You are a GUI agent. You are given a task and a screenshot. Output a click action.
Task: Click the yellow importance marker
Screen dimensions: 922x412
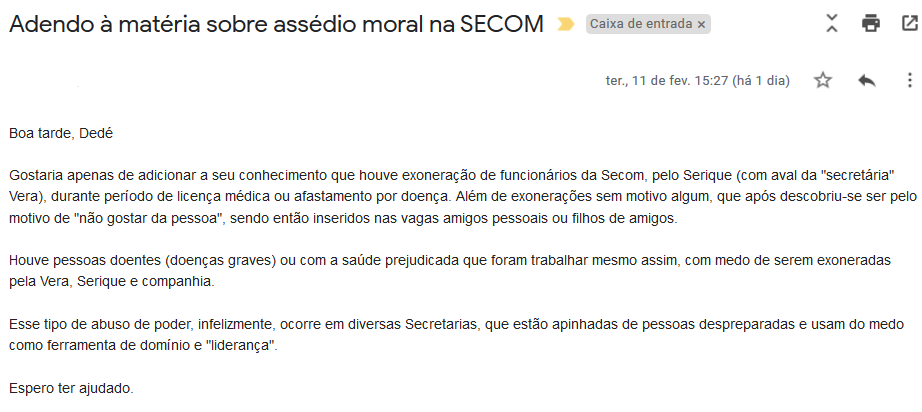(x=566, y=25)
